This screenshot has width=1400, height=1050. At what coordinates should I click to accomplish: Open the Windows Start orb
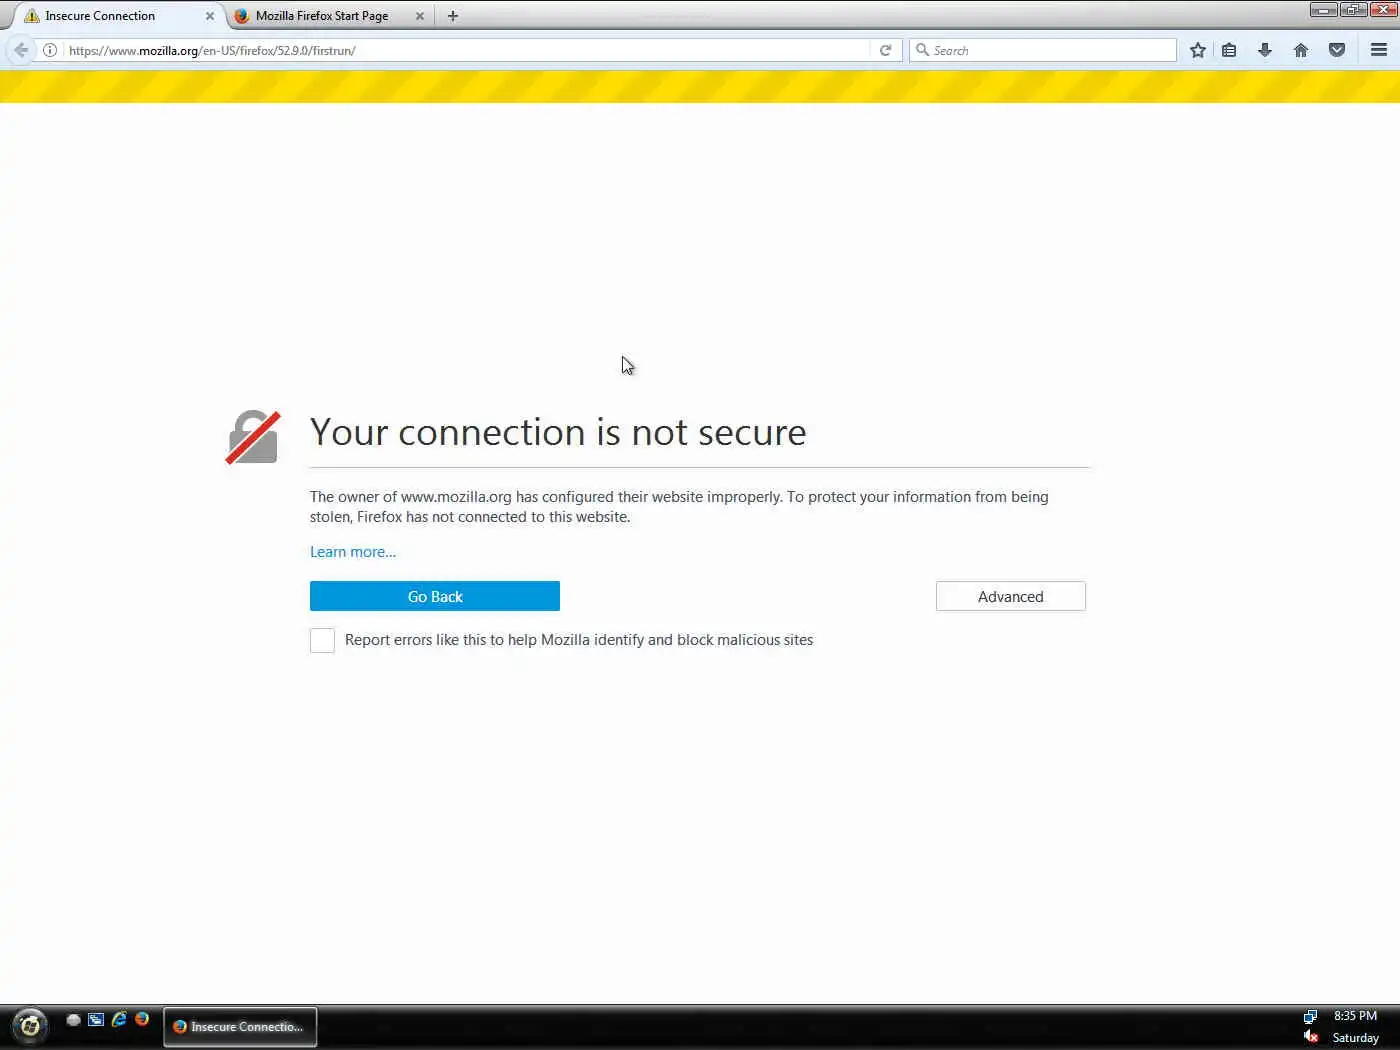(30, 1026)
